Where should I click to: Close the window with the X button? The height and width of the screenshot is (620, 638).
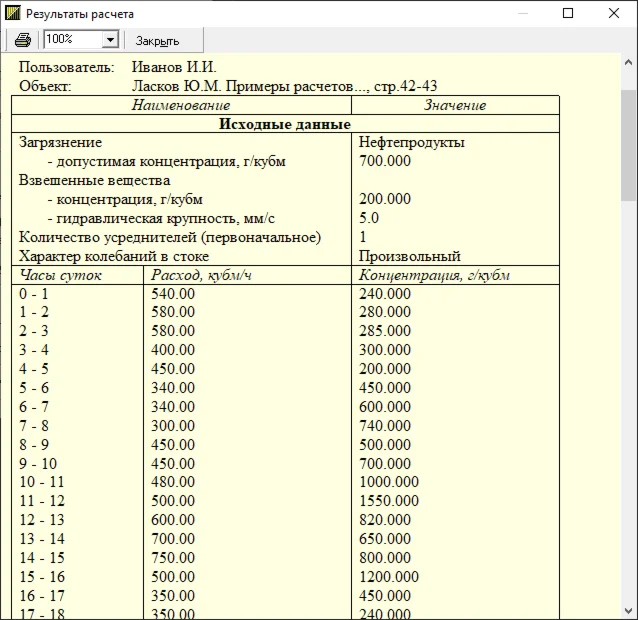614,14
